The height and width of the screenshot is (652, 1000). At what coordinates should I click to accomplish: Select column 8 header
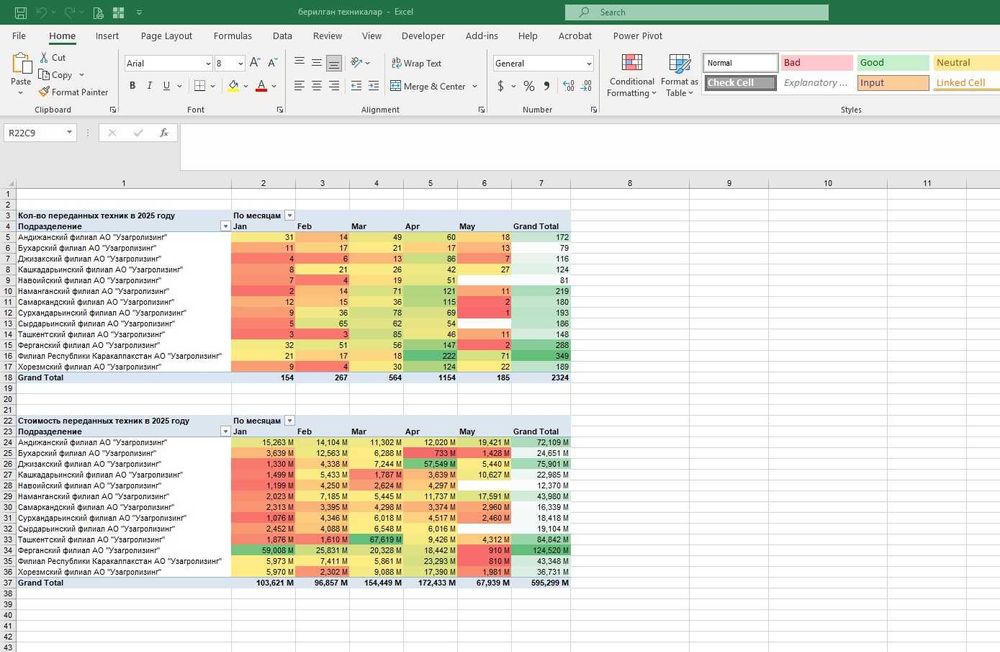click(x=629, y=183)
